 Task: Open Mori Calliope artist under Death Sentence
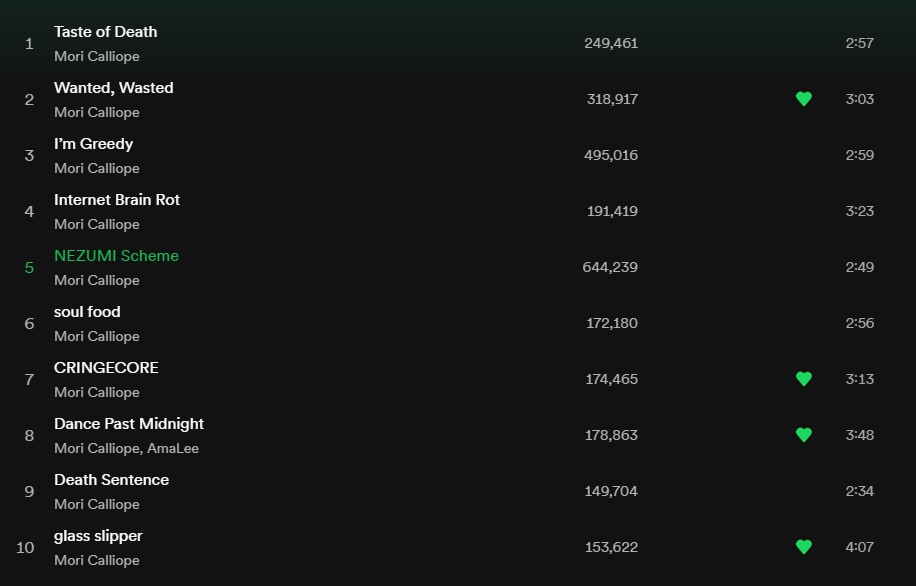click(x=97, y=504)
